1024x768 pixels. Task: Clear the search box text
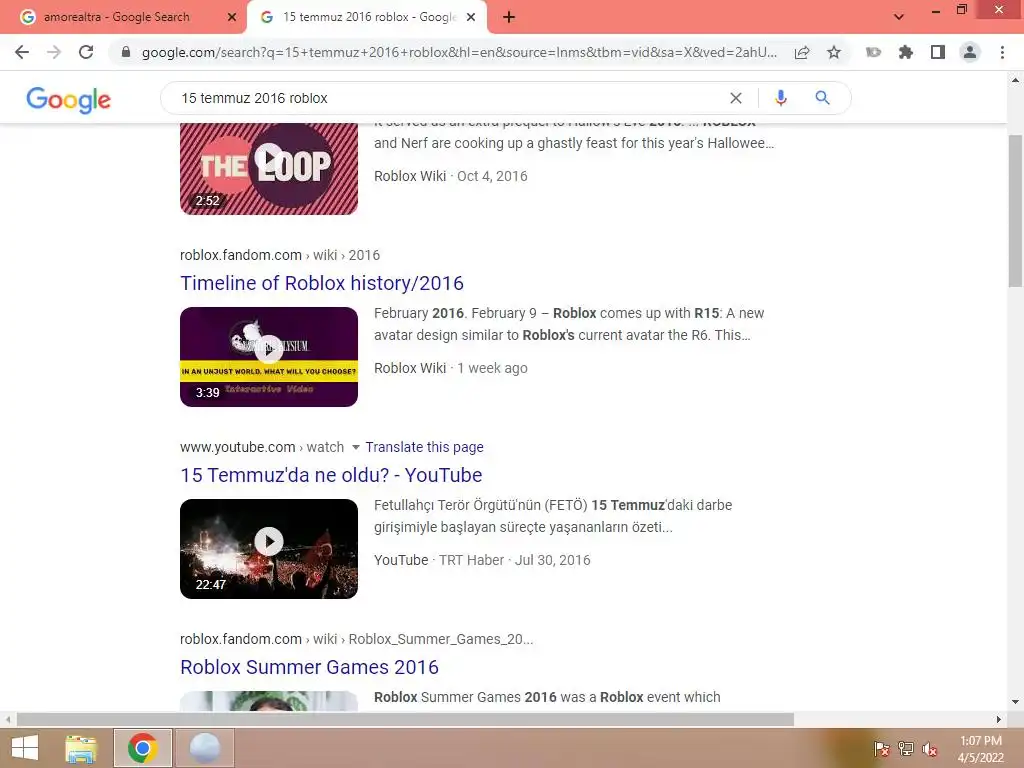click(x=736, y=98)
